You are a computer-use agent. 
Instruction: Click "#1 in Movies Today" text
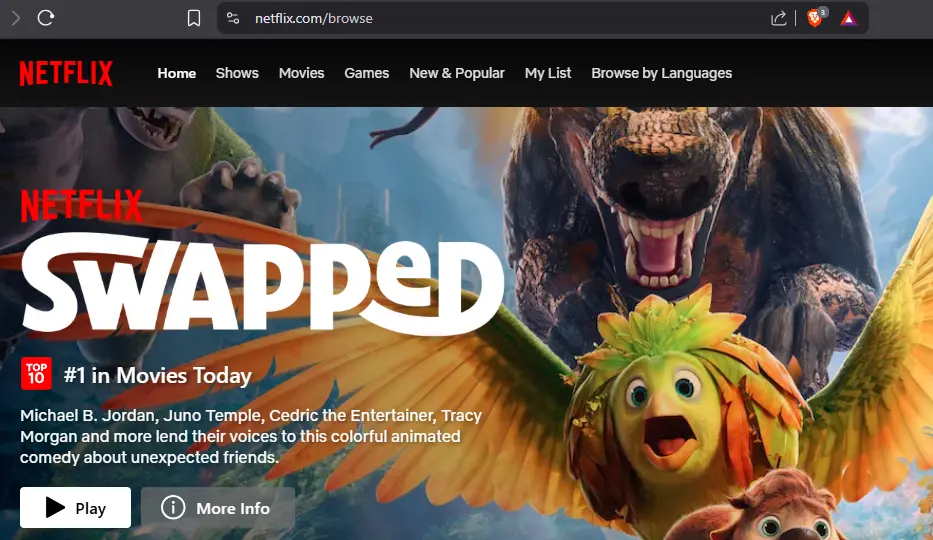[158, 375]
